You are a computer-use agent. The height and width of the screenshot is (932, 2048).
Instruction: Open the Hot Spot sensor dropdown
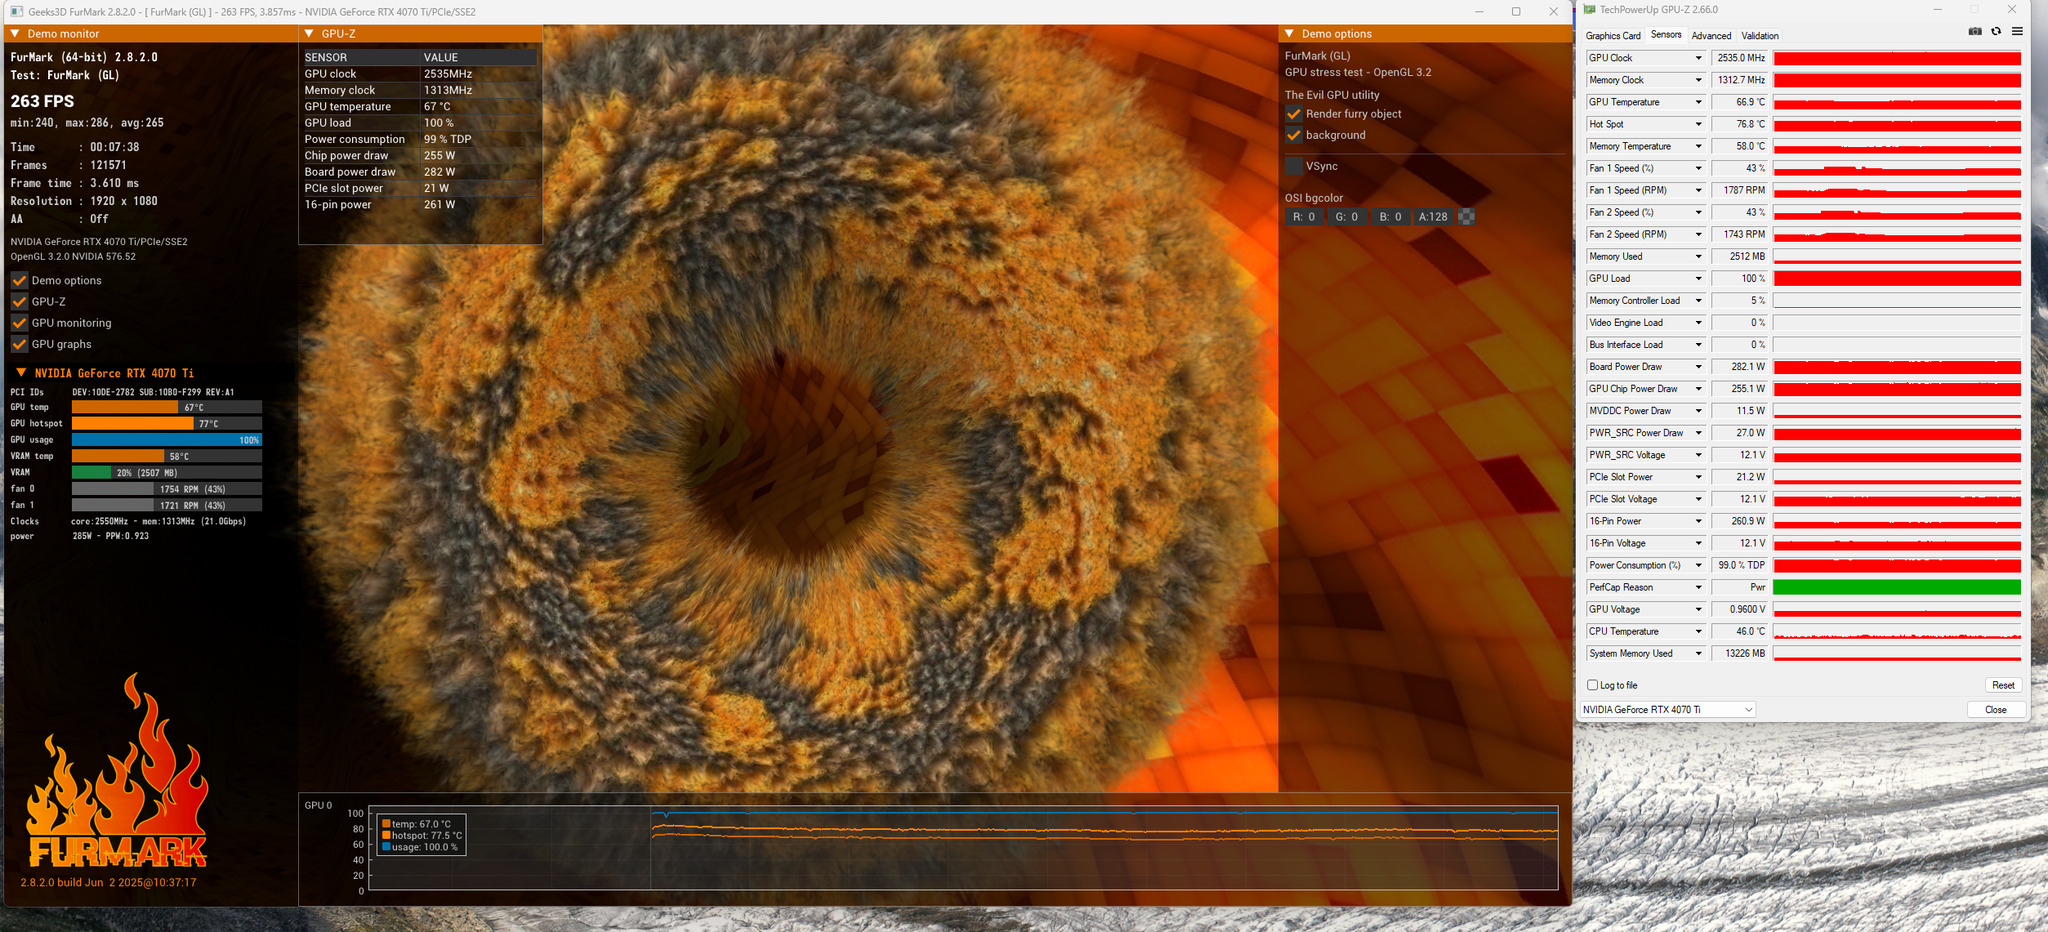pyautogui.click(x=1698, y=124)
